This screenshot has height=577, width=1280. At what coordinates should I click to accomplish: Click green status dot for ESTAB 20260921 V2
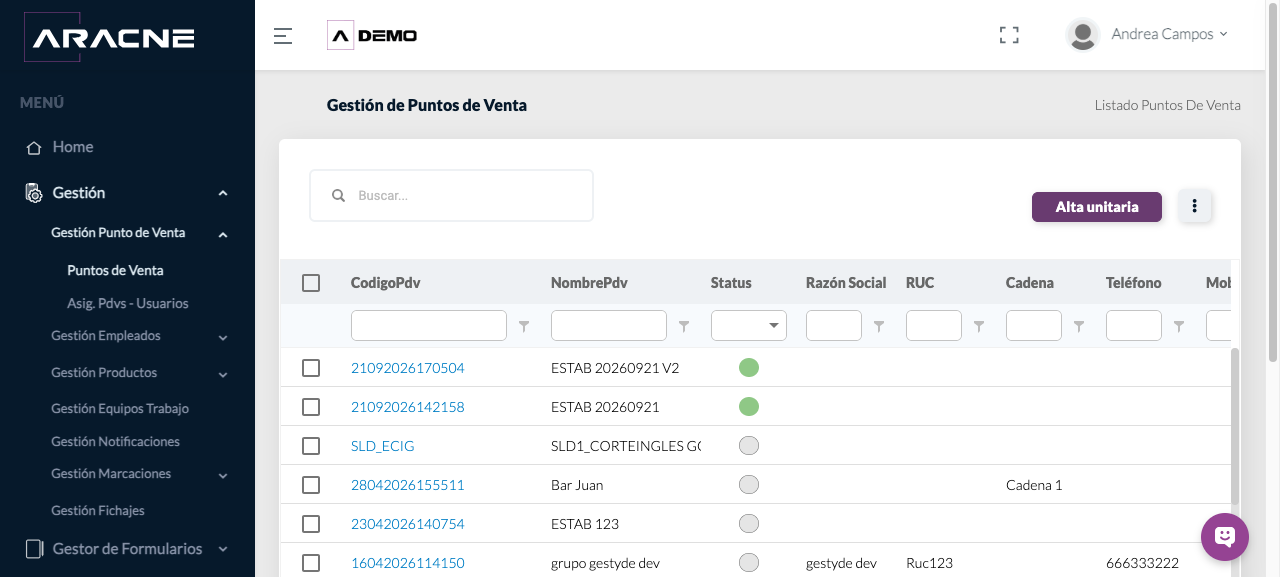749,368
